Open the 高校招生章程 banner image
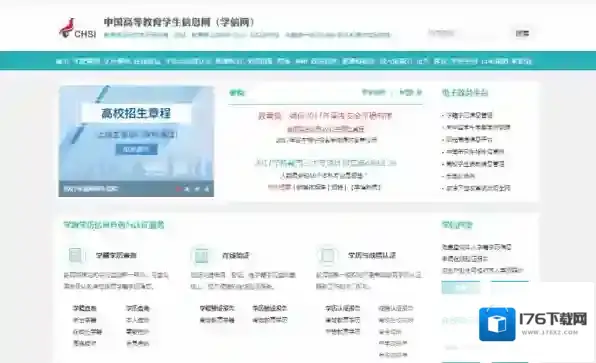Screen dimensions: 596x363 (x=136, y=141)
